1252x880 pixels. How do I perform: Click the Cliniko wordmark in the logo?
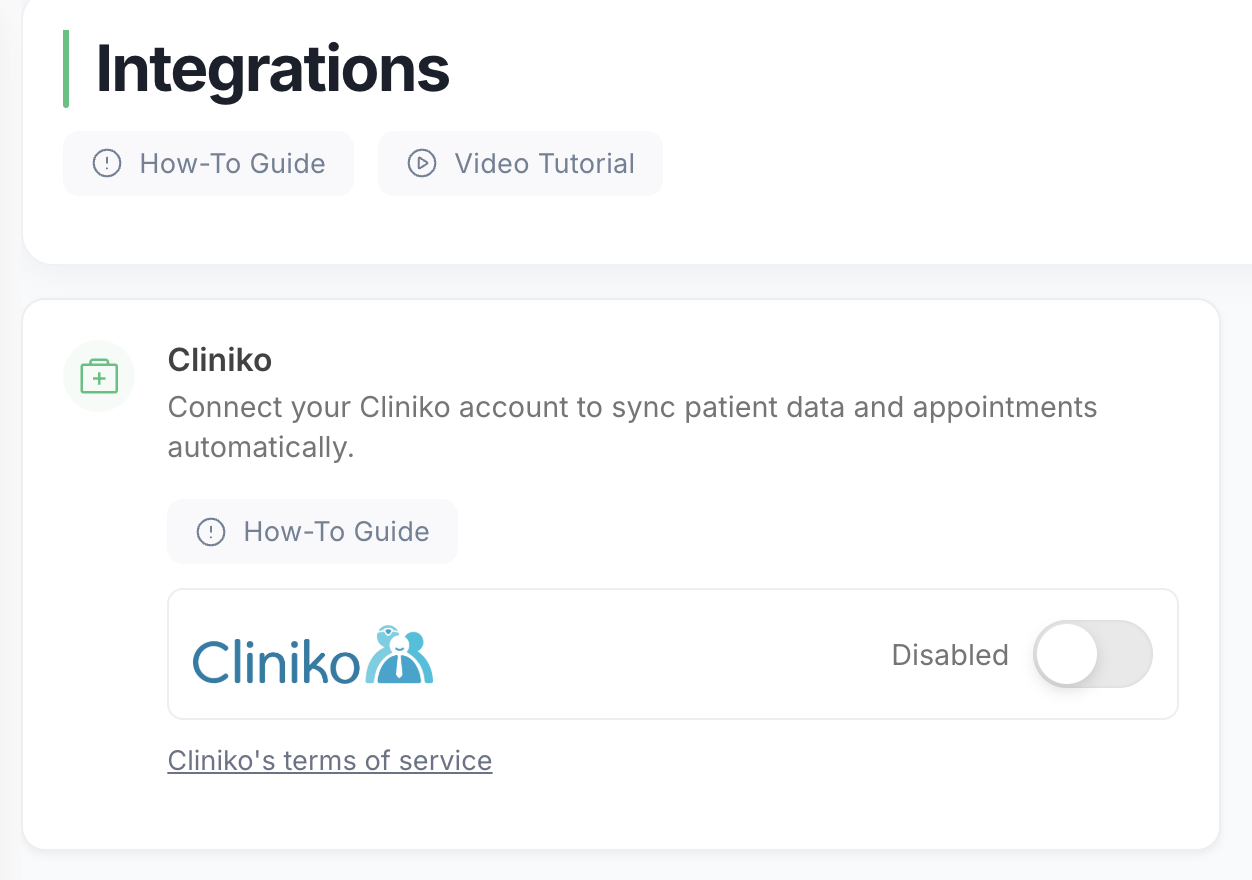tap(276, 660)
